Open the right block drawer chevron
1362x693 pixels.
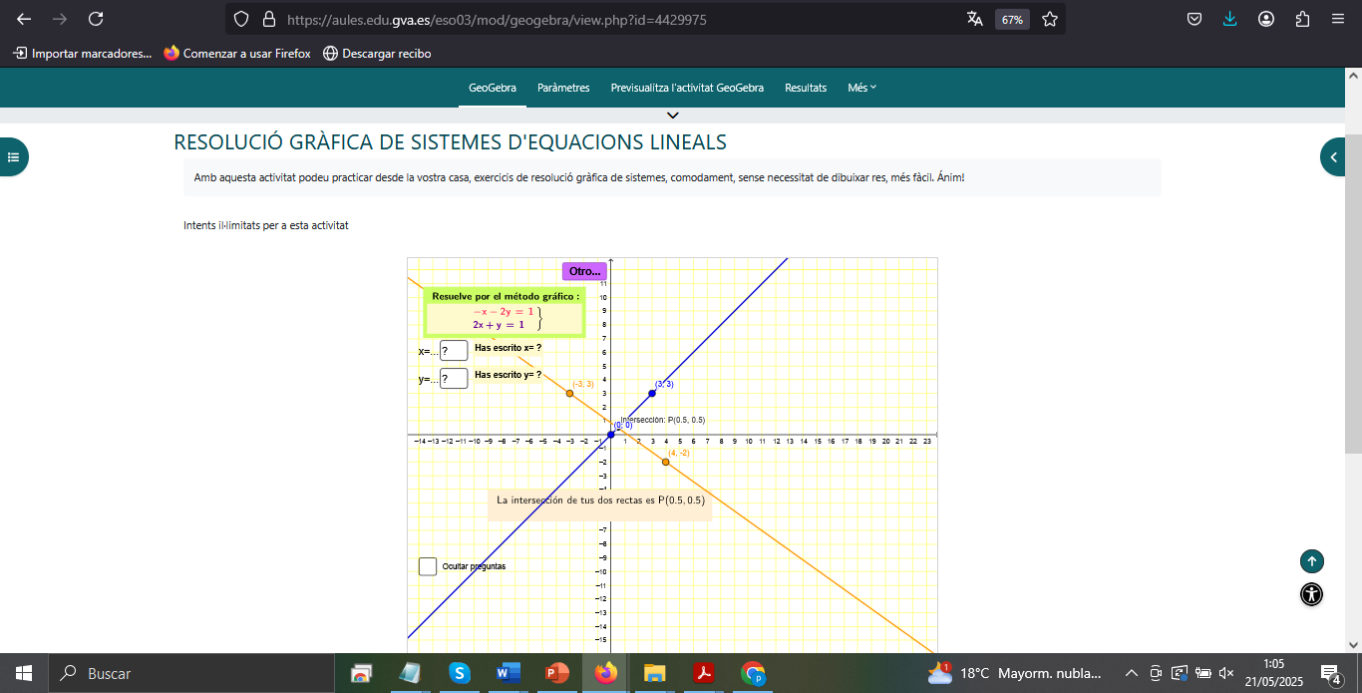pos(1335,157)
